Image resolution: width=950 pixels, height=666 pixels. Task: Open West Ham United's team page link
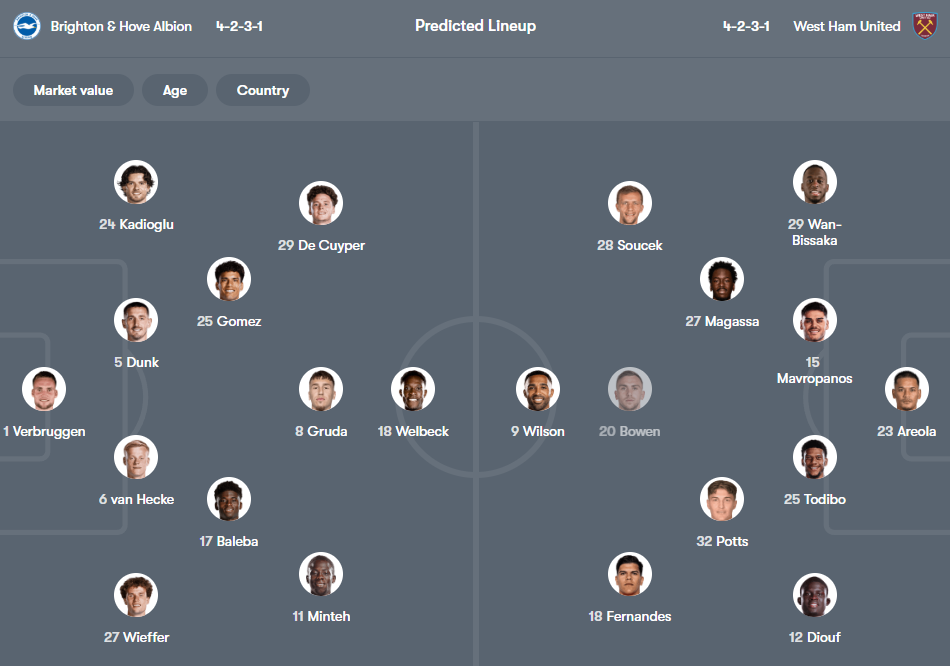click(846, 26)
